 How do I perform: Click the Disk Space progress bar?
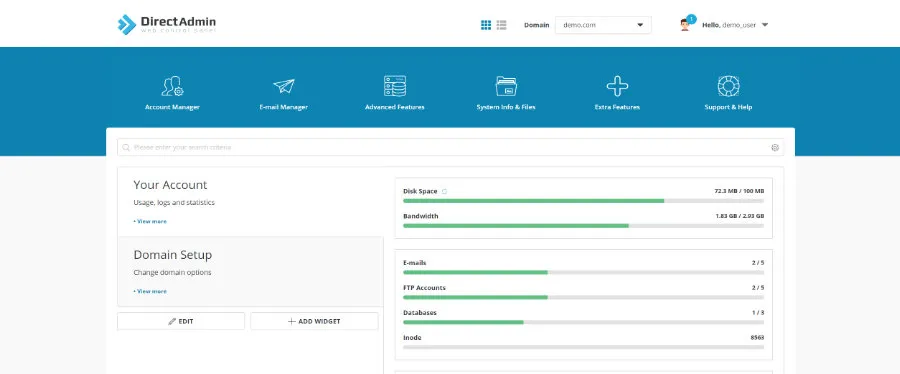583,201
